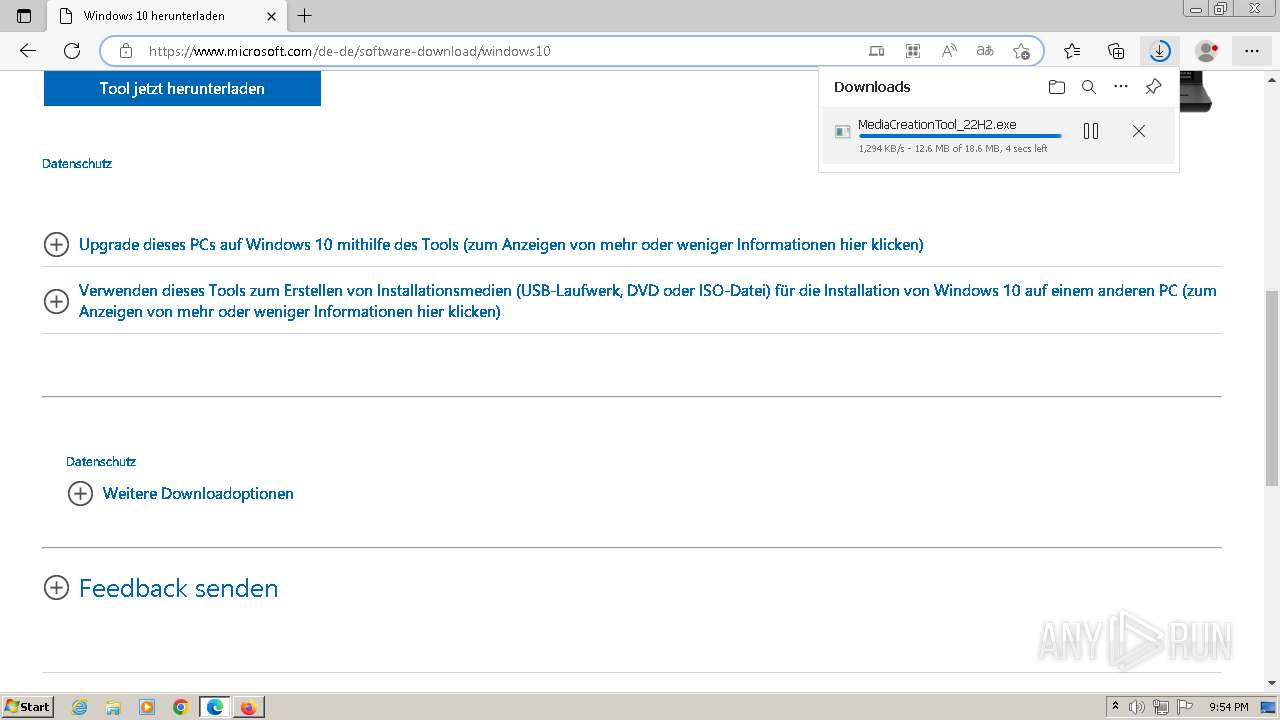
Task: Open the media player taskbar icon
Action: [x=147, y=707]
